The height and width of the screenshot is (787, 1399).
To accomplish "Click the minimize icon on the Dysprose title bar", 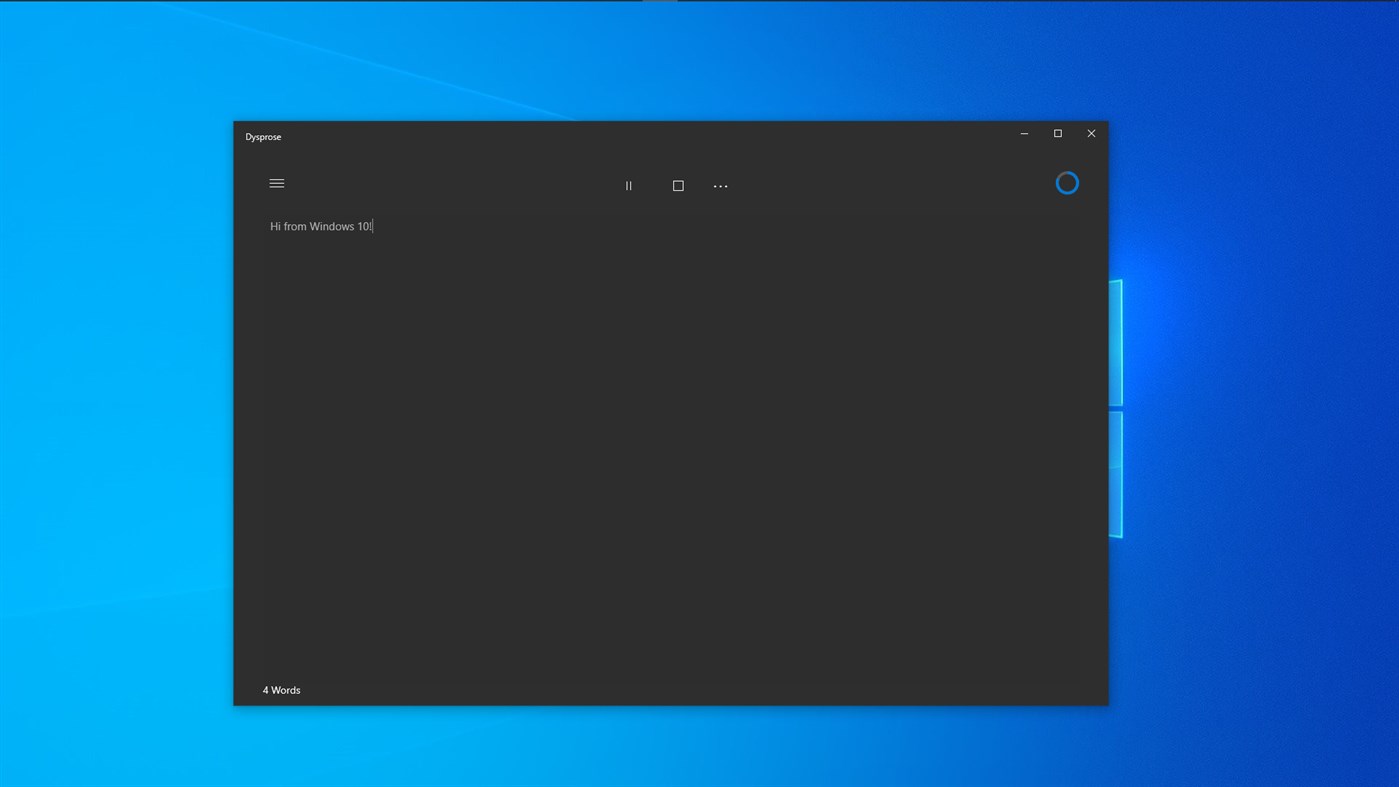I will coord(1023,133).
